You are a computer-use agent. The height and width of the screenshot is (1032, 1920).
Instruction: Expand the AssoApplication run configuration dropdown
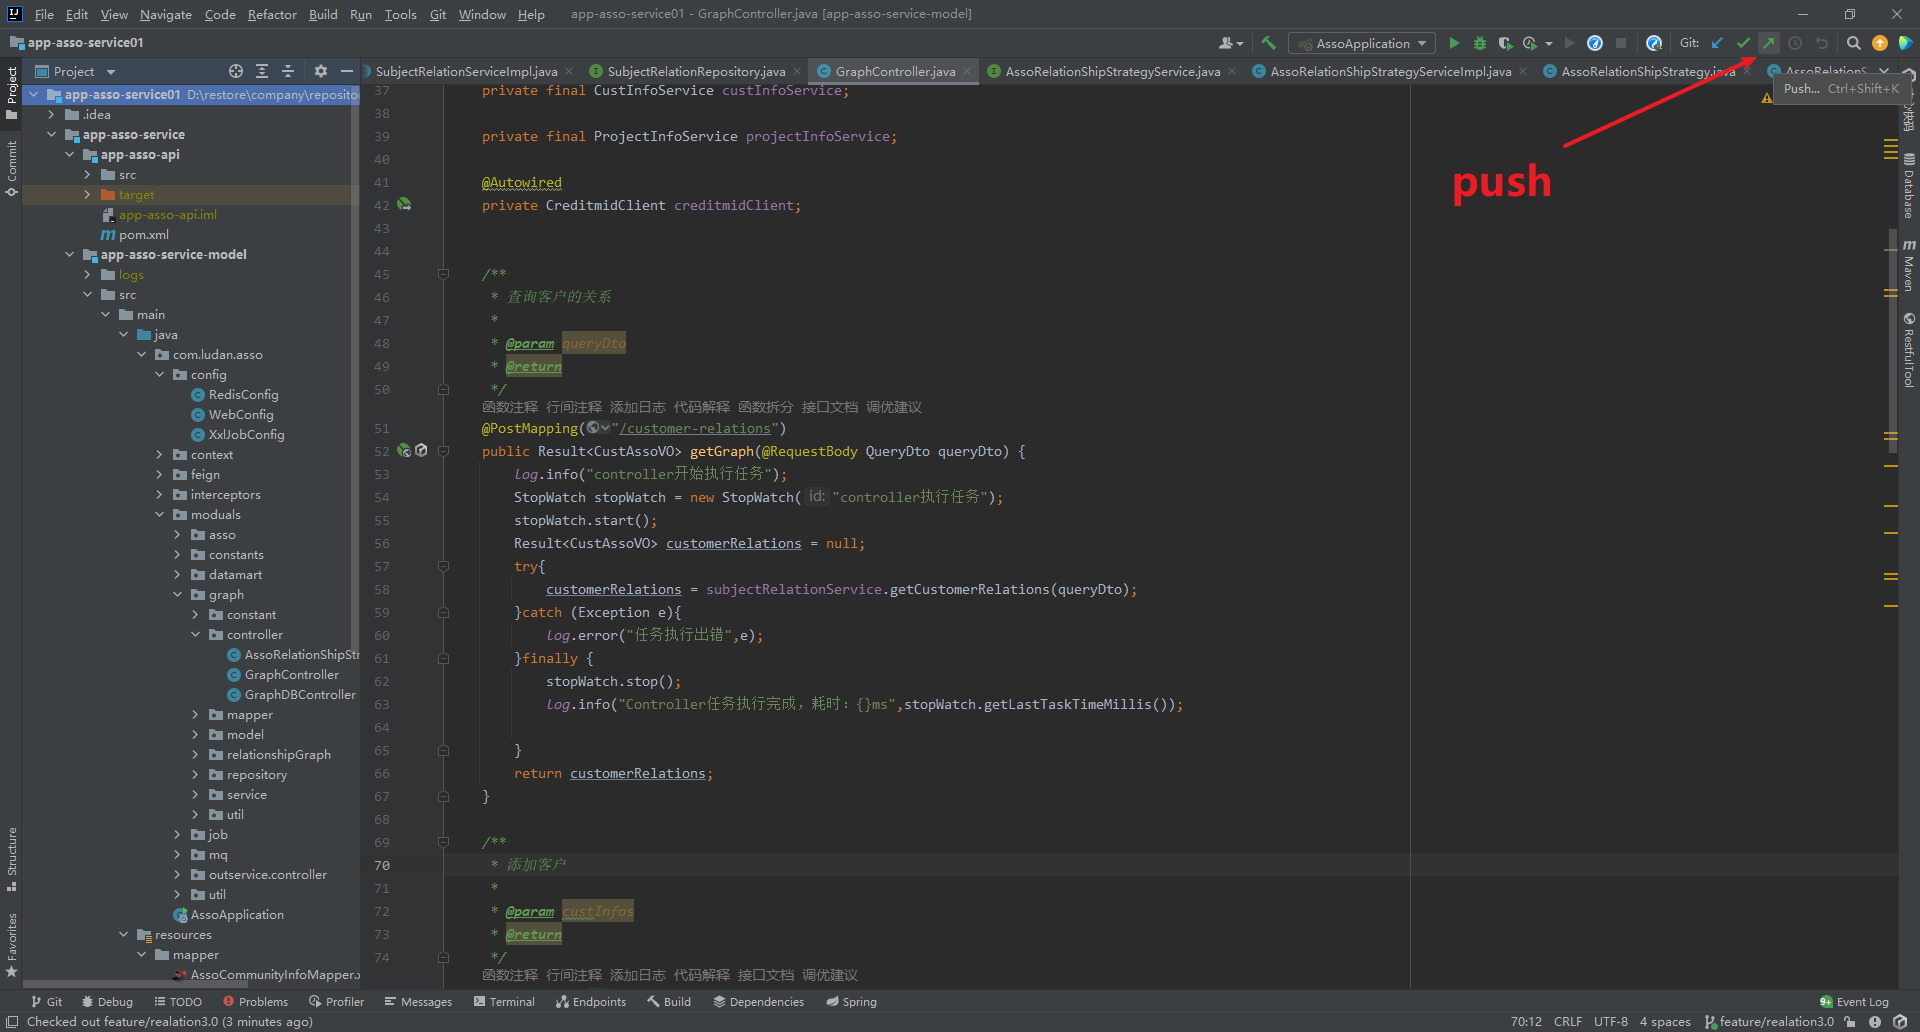point(1424,43)
